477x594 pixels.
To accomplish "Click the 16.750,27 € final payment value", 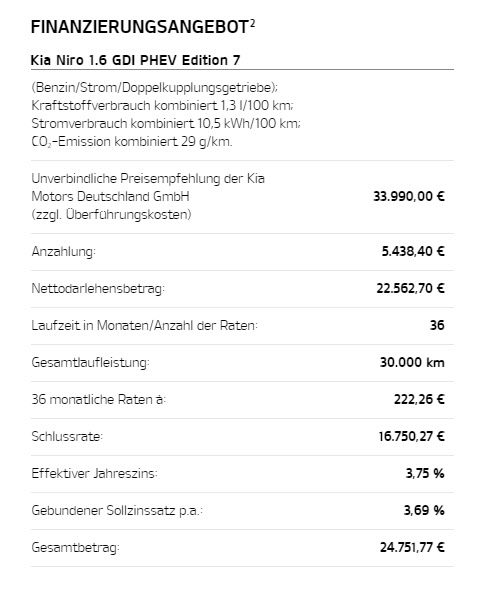I will click(x=411, y=436).
